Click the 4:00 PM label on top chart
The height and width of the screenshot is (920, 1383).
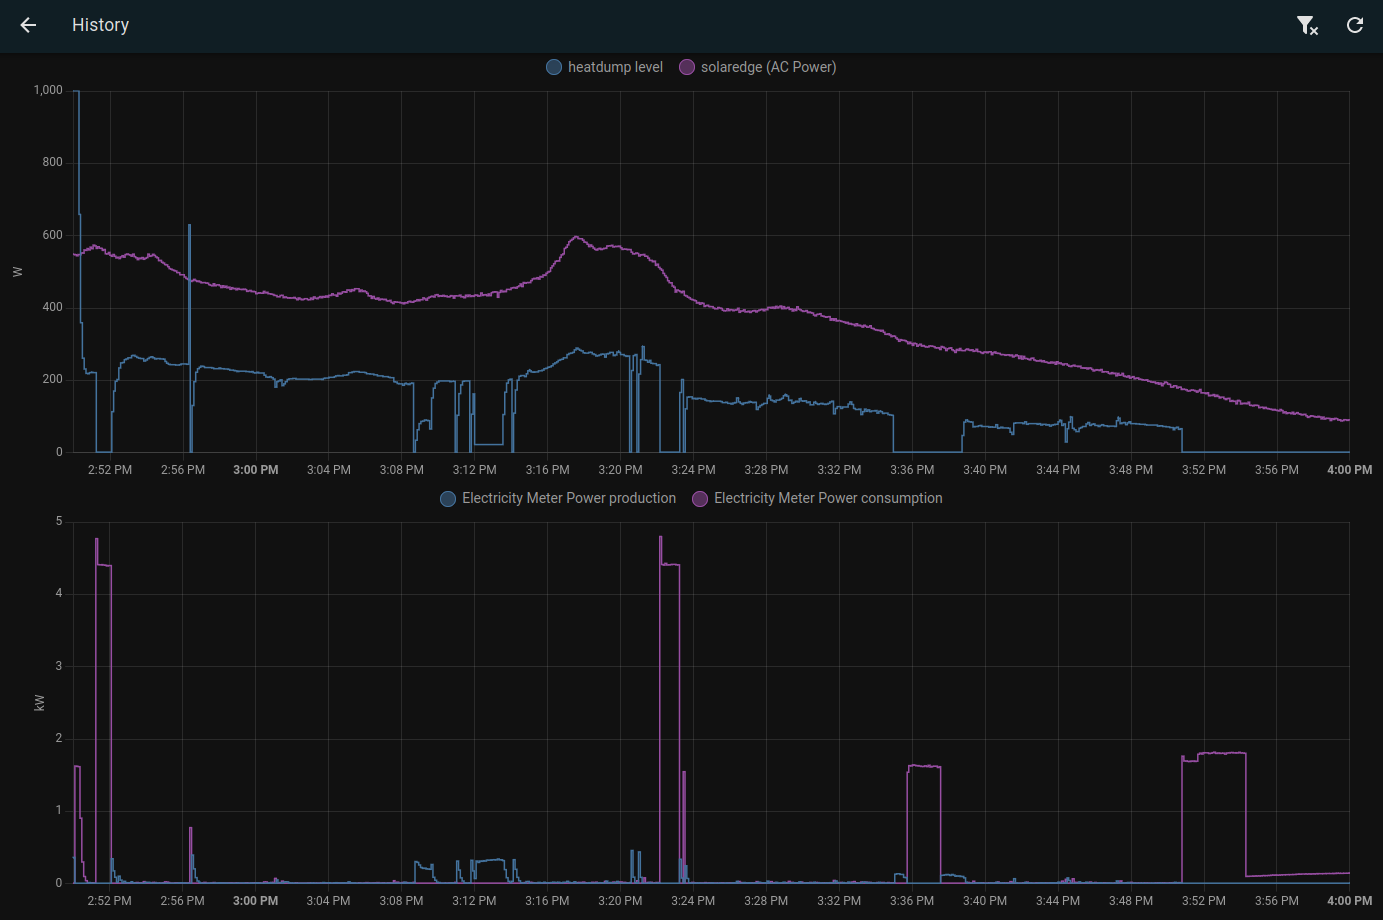pos(1349,470)
